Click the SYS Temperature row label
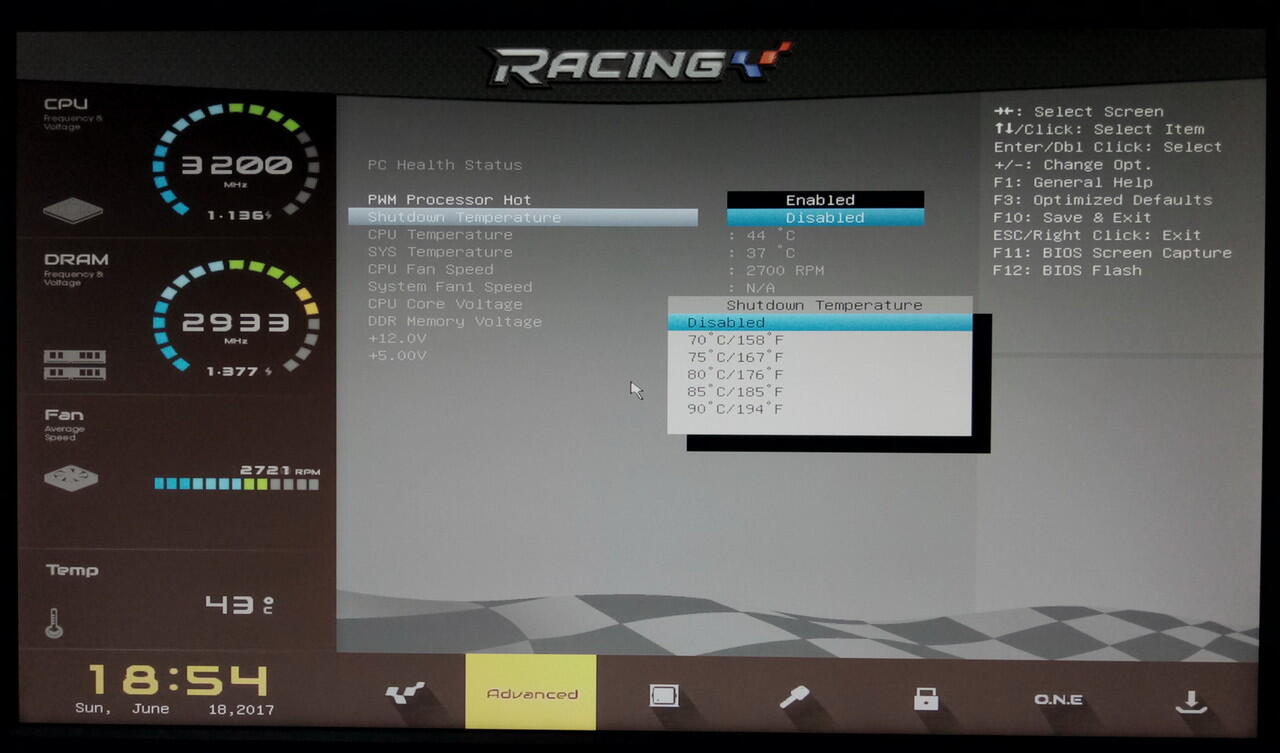Viewport: 1280px width, 753px height. coord(440,252)
